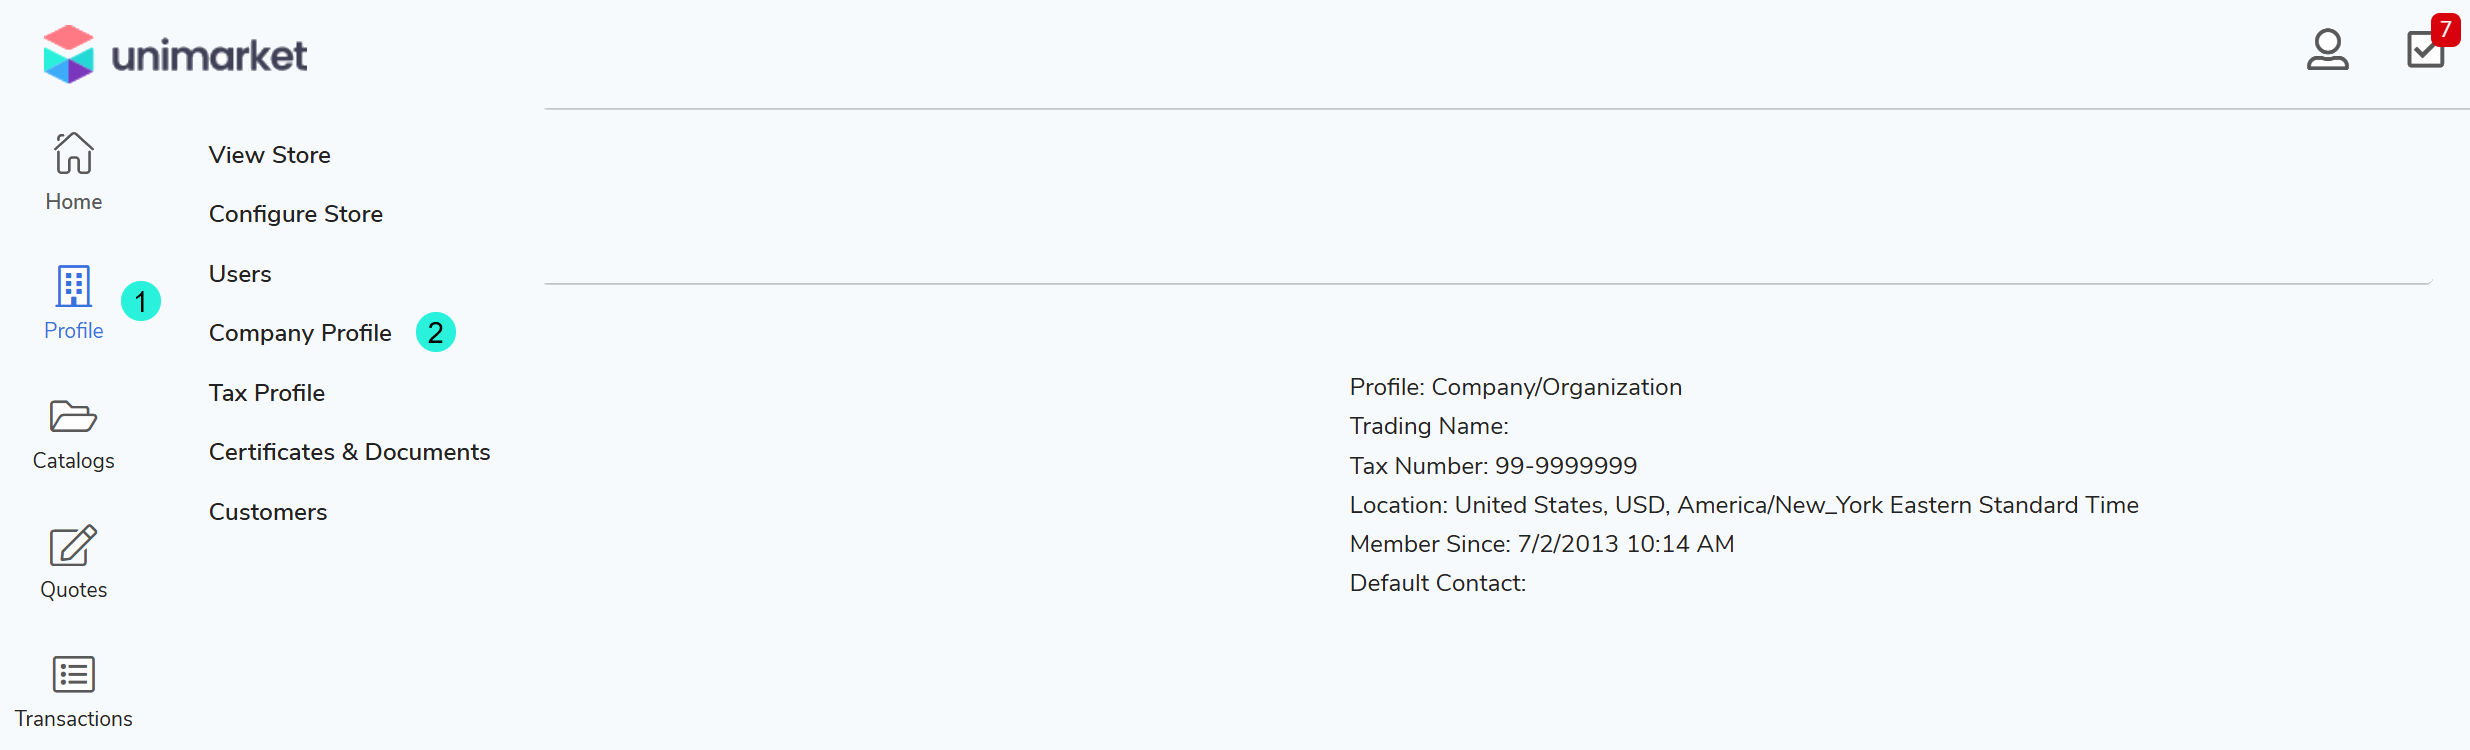Select Configure Store menu item
This screenshot has width=2470, height=750.
pyautogui.click(x=295, y=214)
